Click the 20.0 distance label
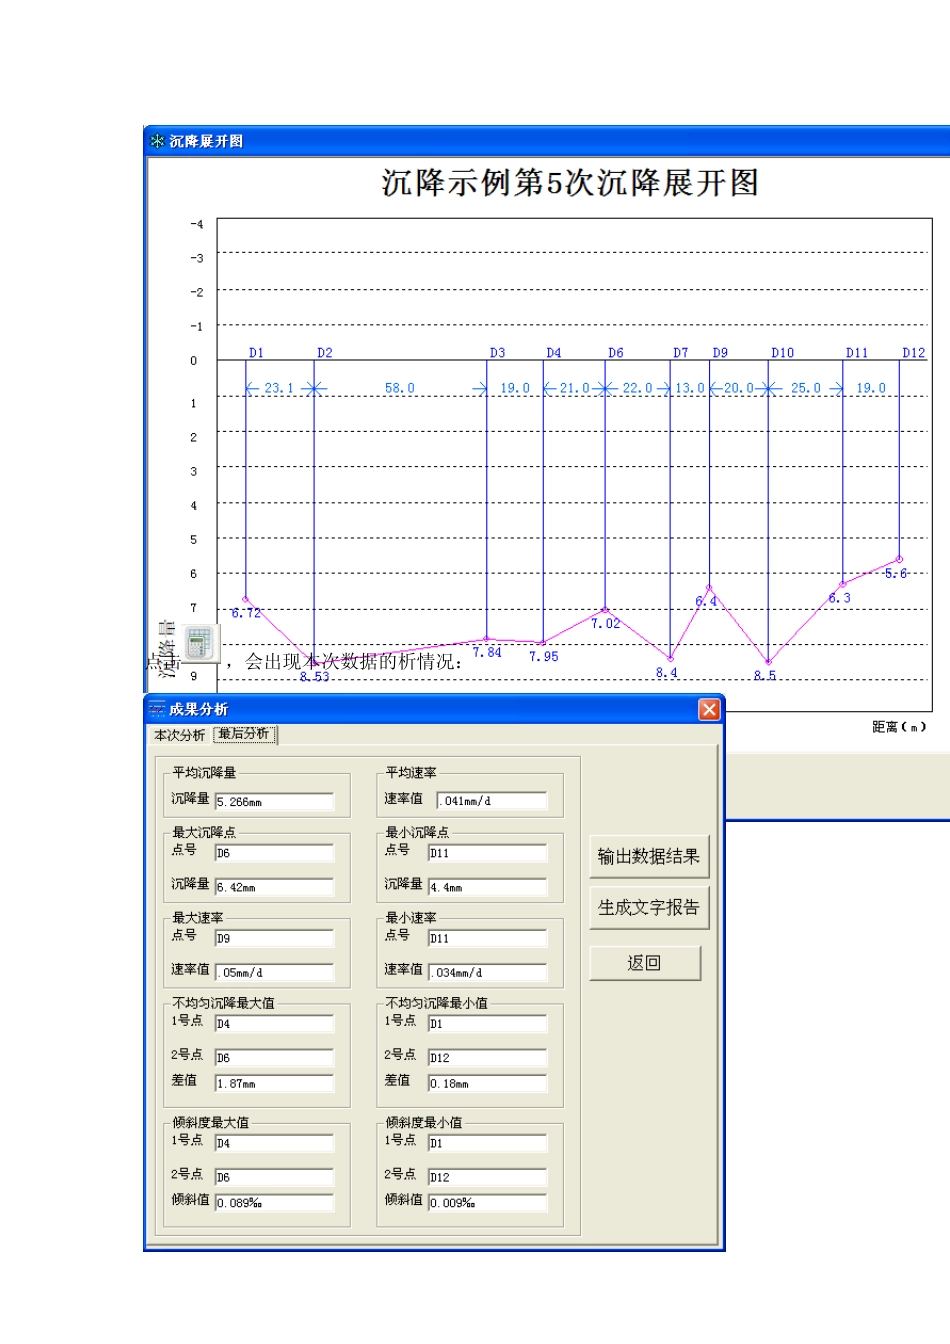Image resolution: width=950 pixels, height=1344 pixels. click(x=738, y=388)
